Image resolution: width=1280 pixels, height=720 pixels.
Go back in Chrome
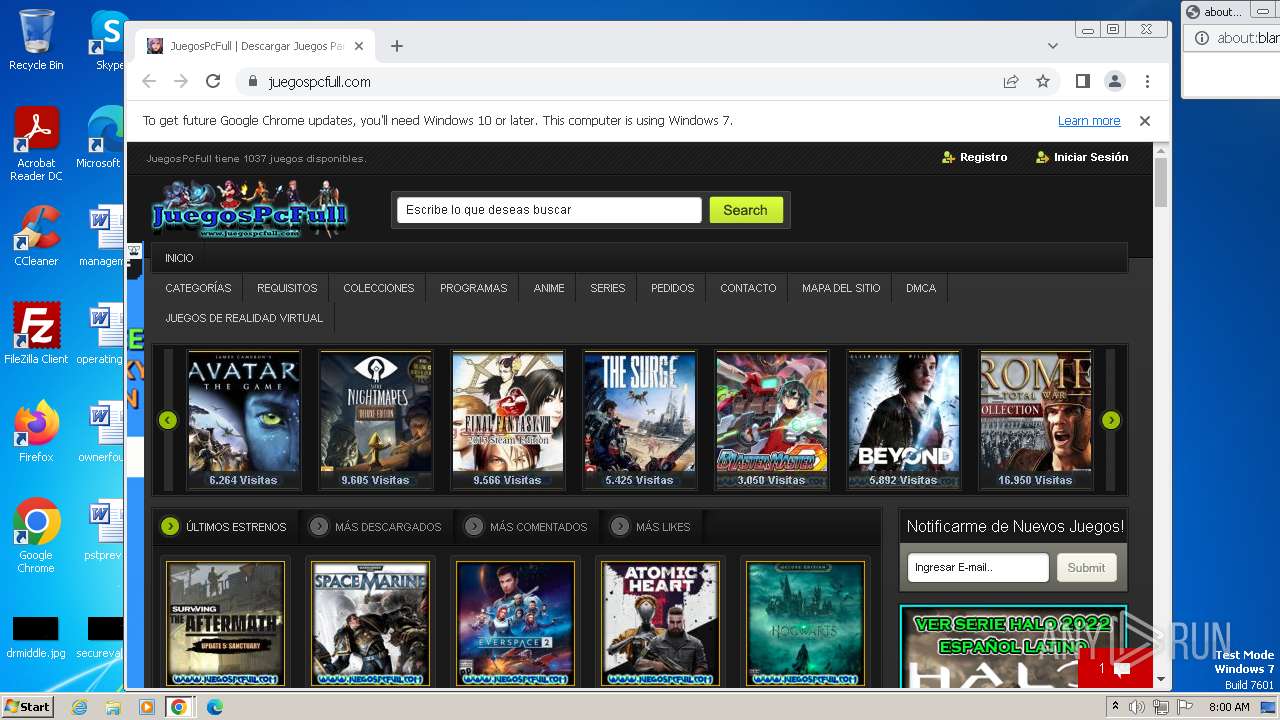coord(149,81)
